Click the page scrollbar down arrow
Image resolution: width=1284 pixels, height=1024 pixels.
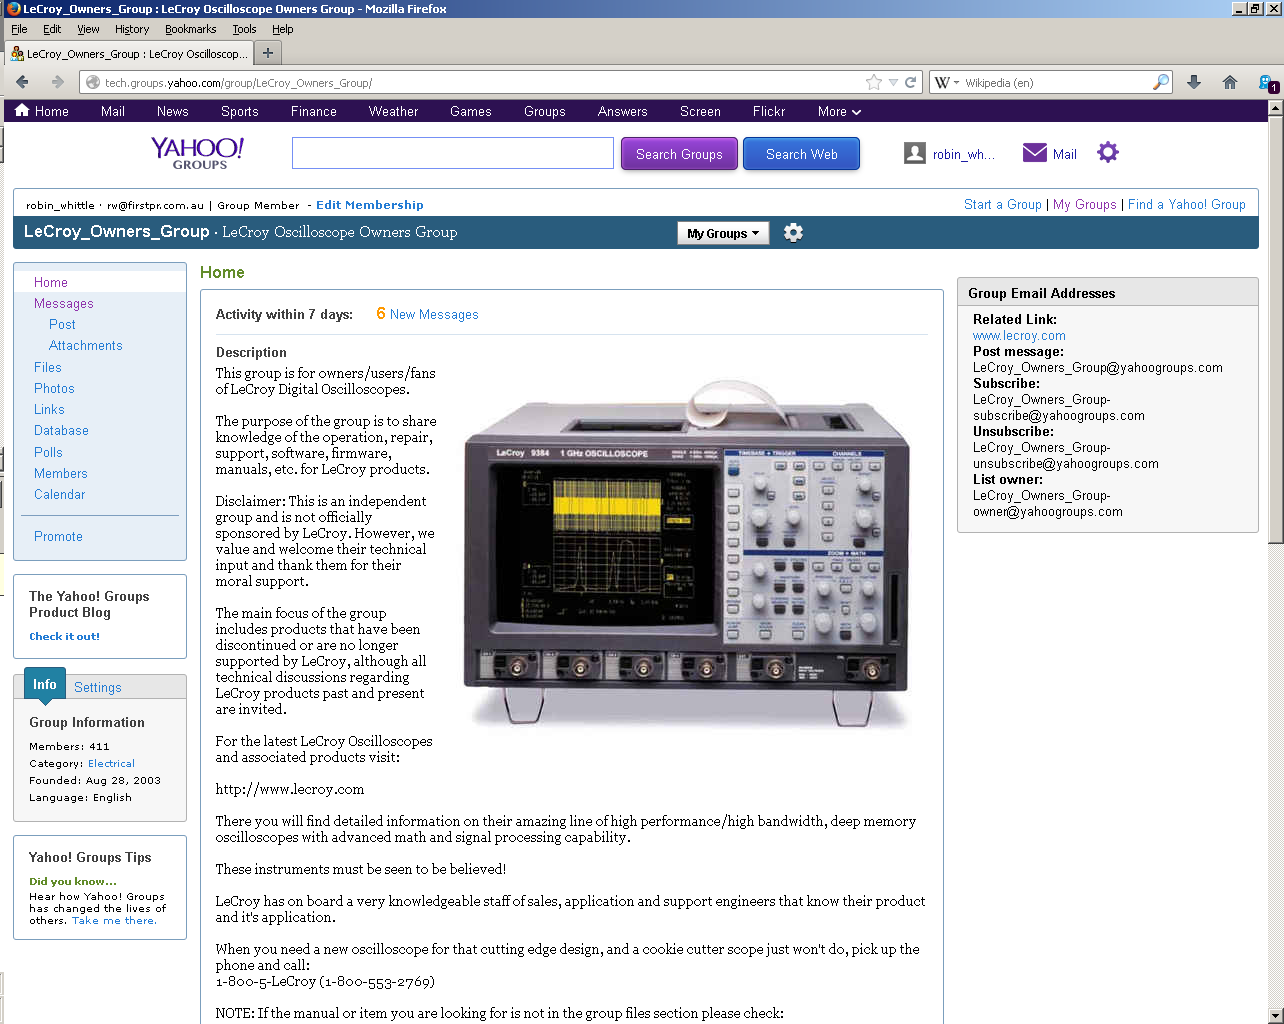click(1275, 1014)
